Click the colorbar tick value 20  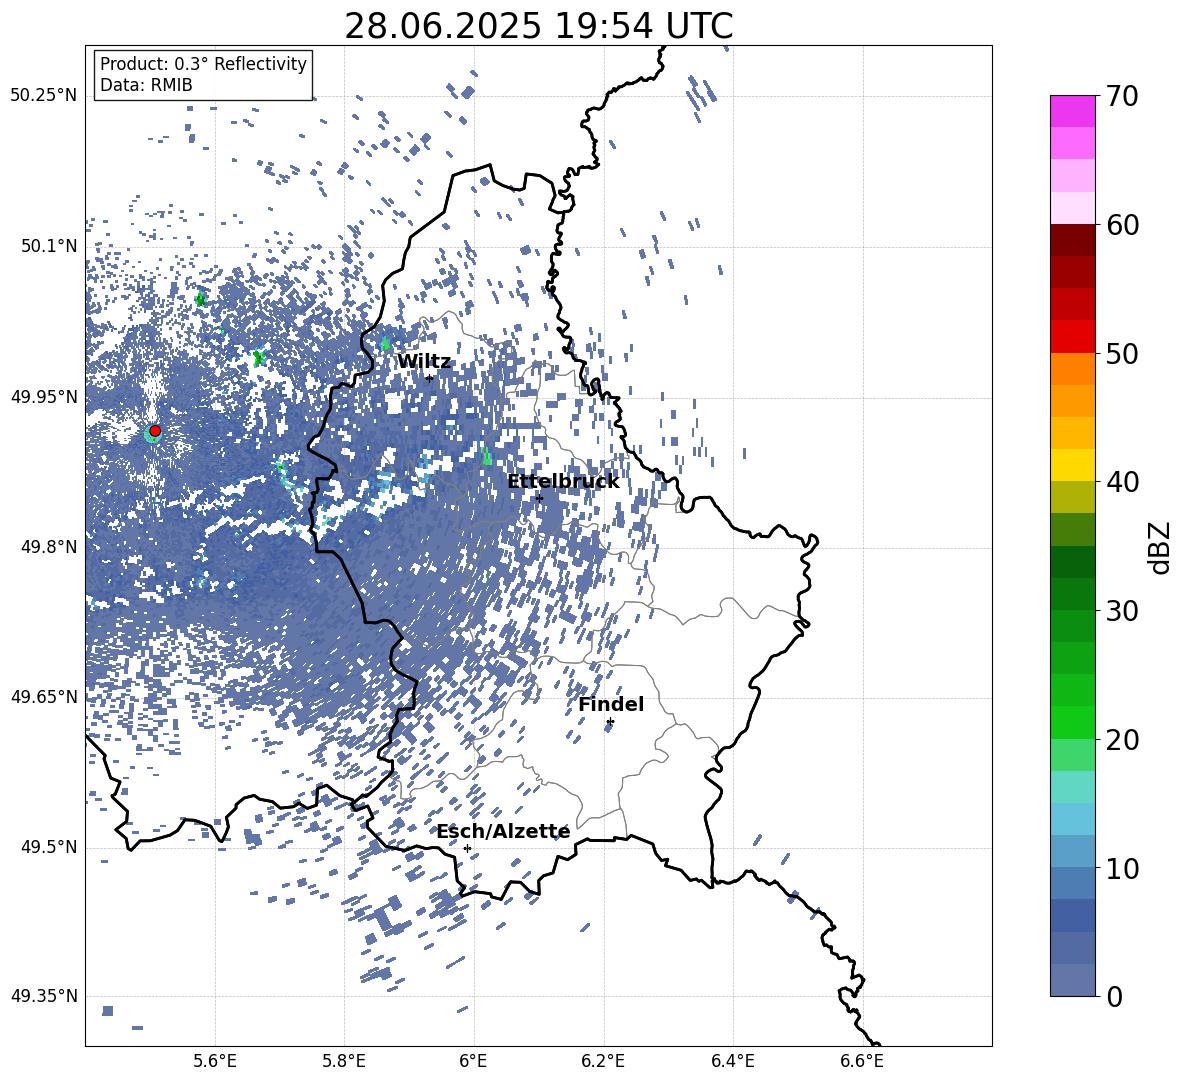pyautogui.click(x=1122, y=740)
